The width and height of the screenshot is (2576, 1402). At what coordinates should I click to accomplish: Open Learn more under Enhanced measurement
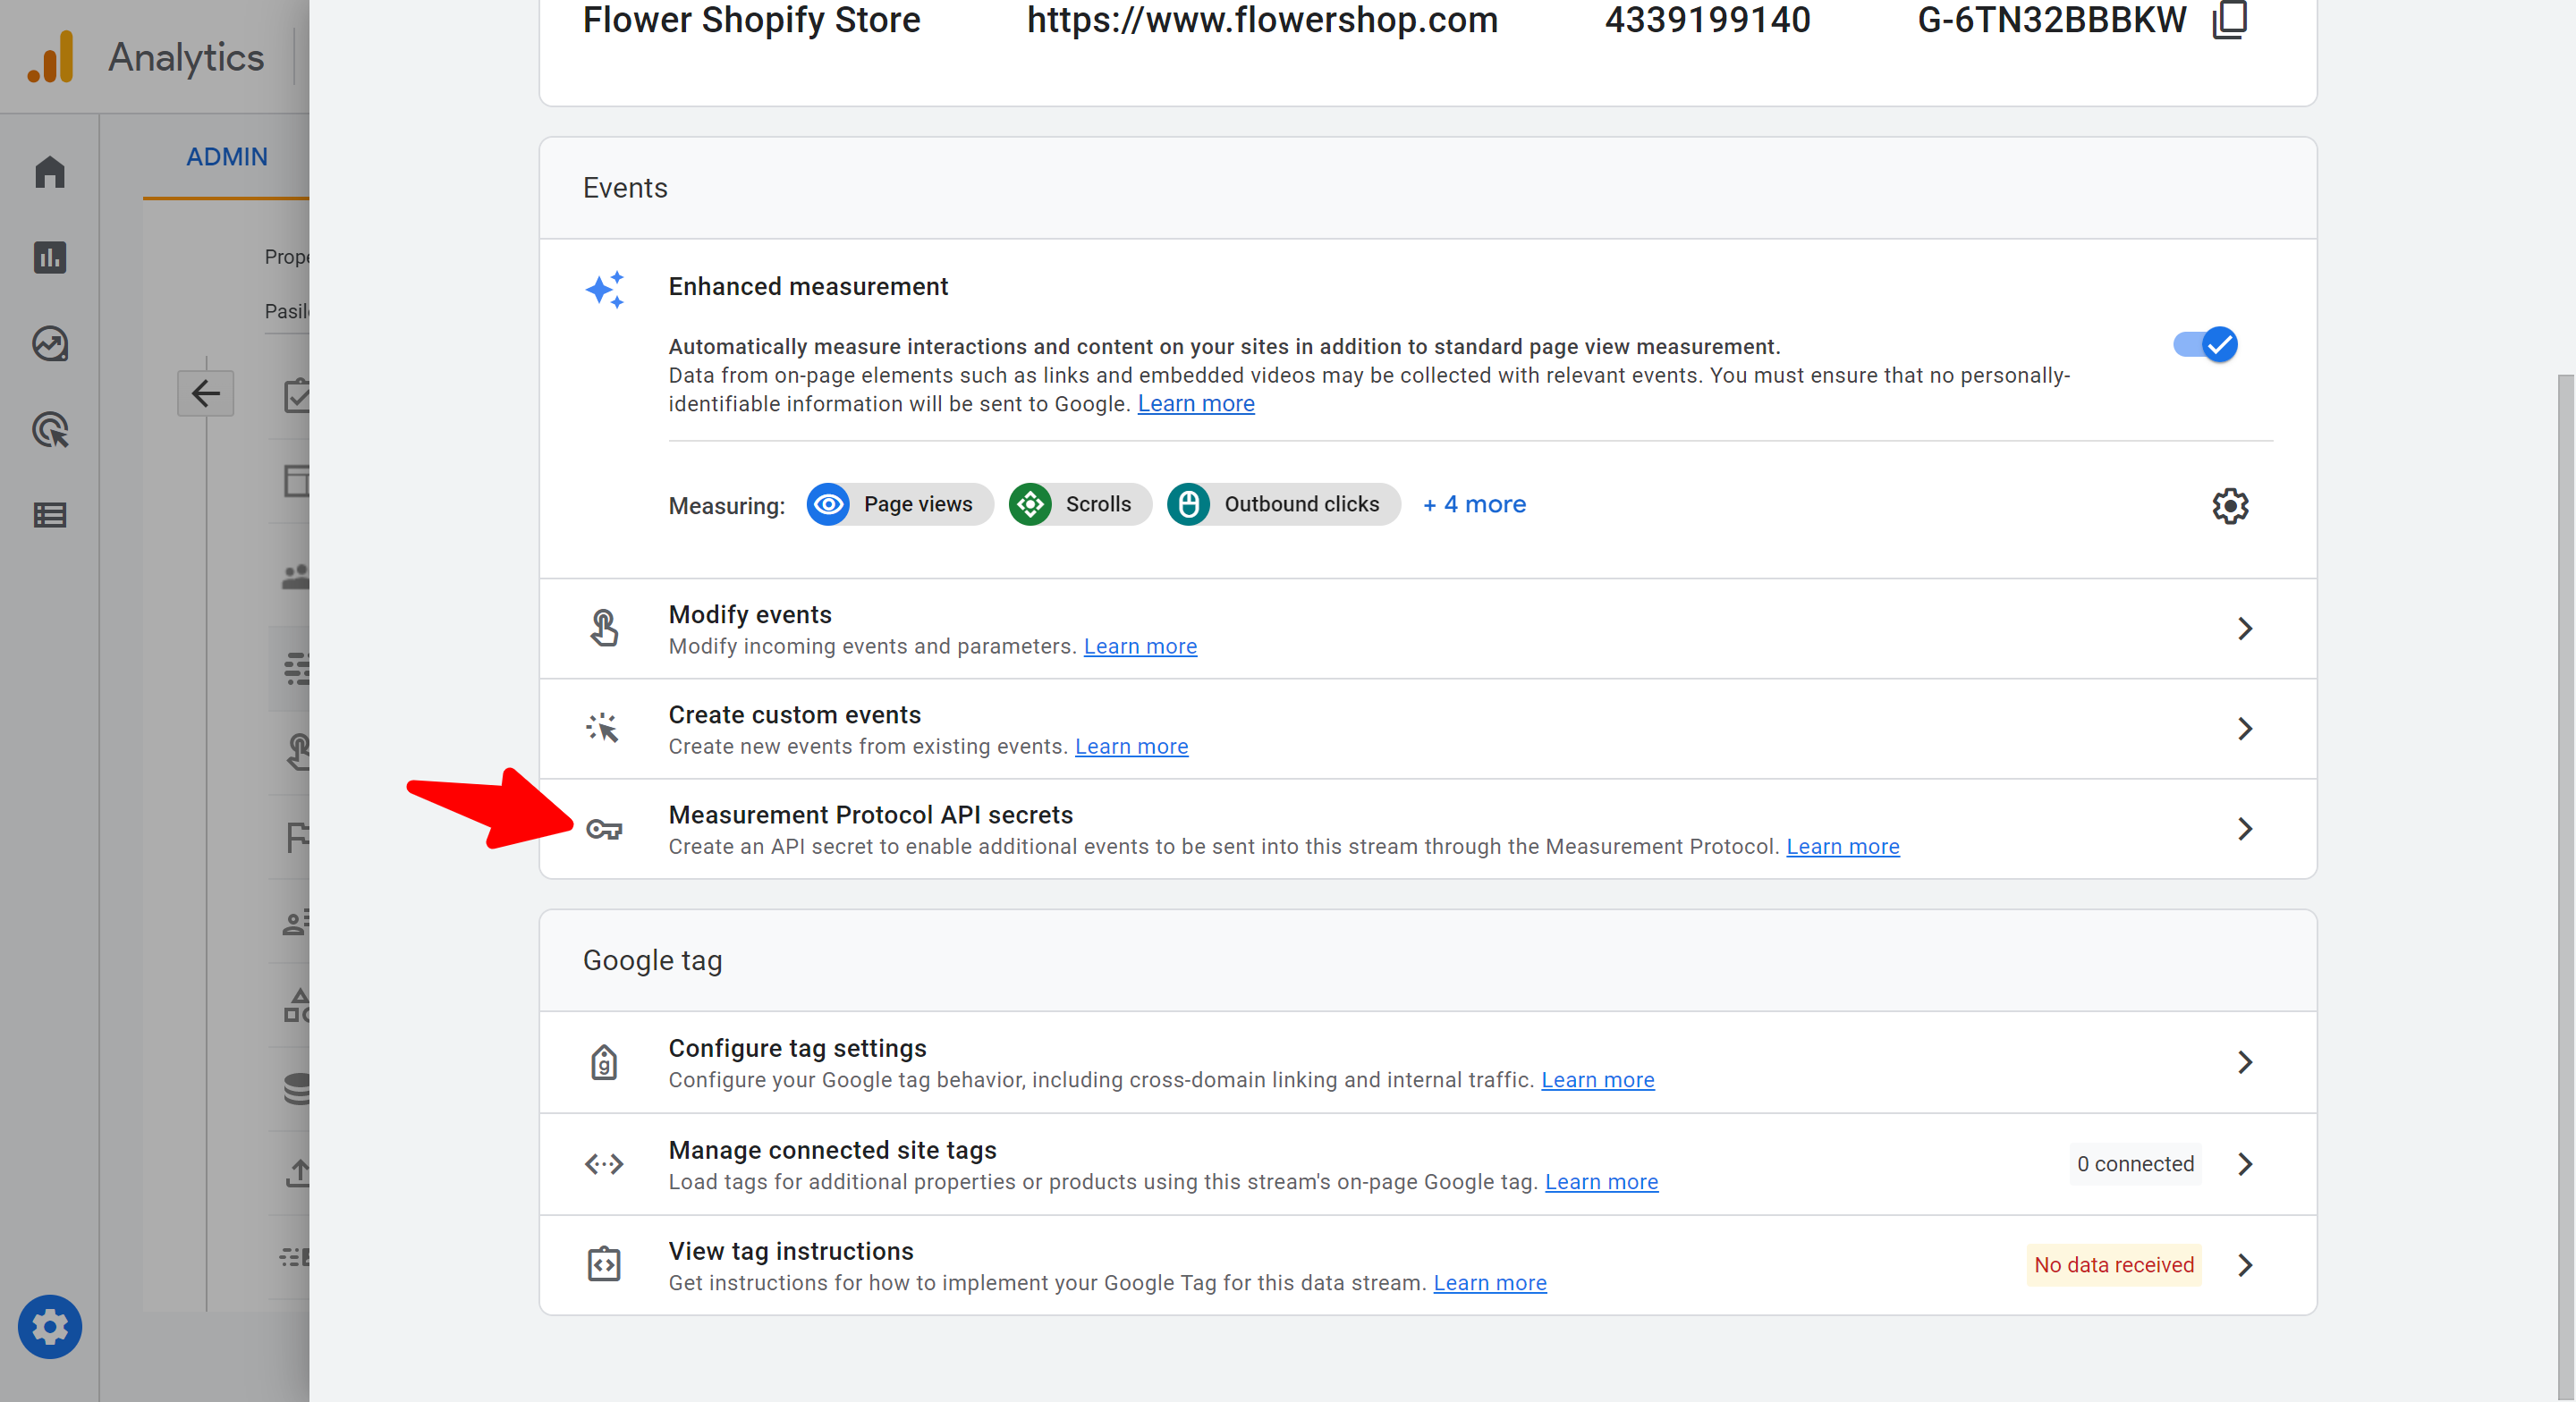click(1195, 404)
